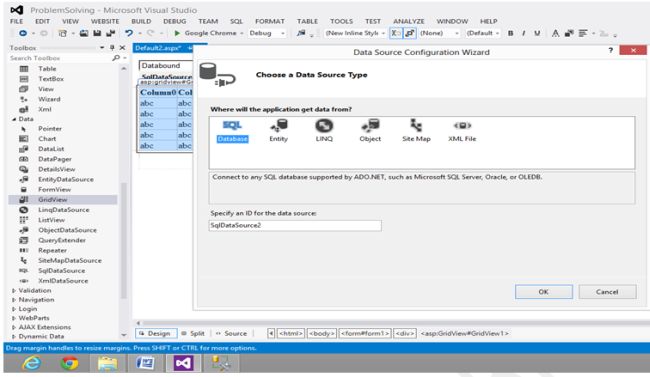Open File Explorer from the taskbar

coord(107,363)
